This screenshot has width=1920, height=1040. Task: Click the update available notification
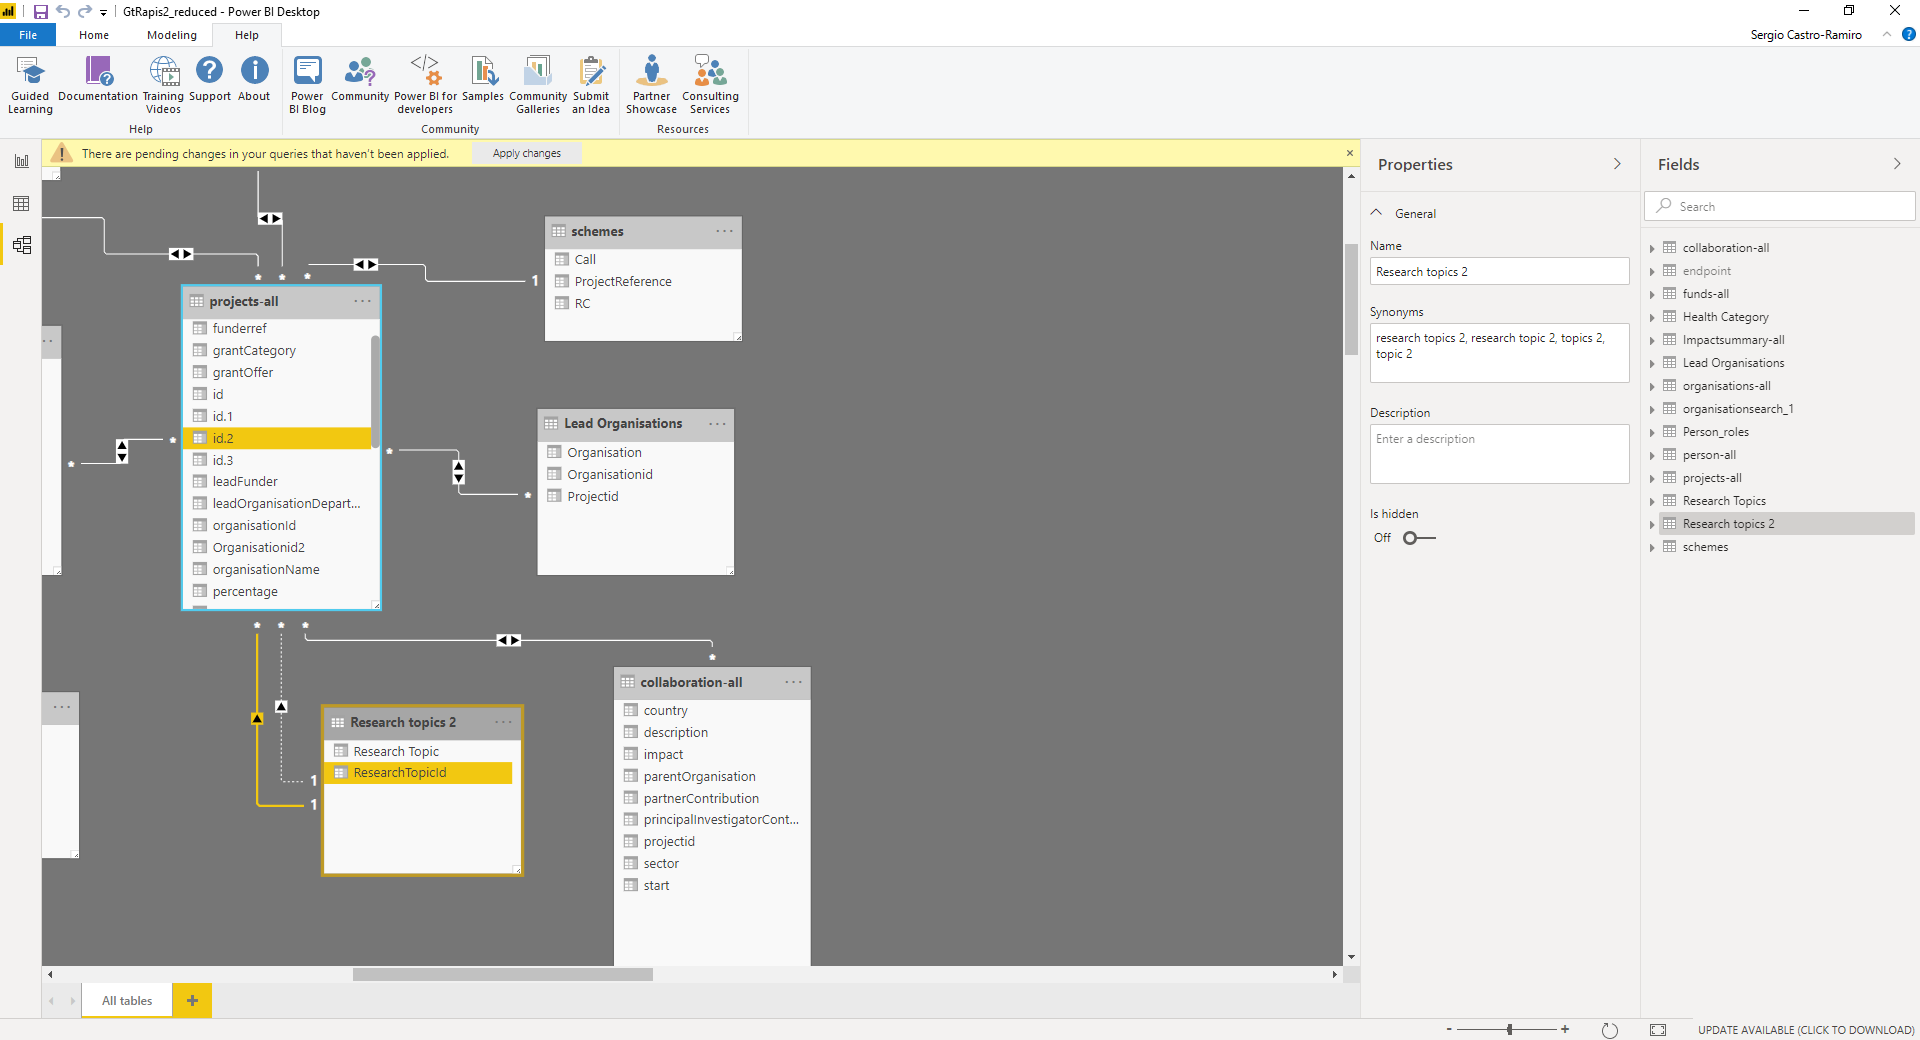pyautogui.click(x=1806, y=1030)
